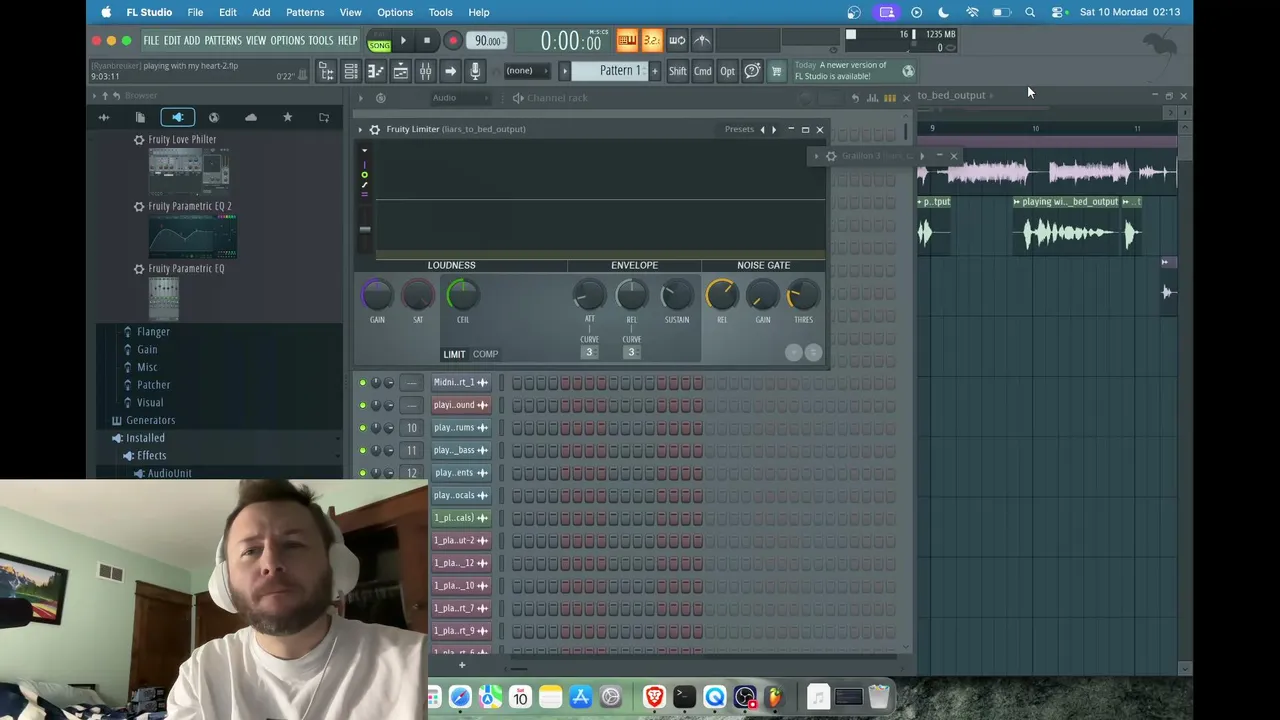Click the globe icon beside update notice

point(908,71)
